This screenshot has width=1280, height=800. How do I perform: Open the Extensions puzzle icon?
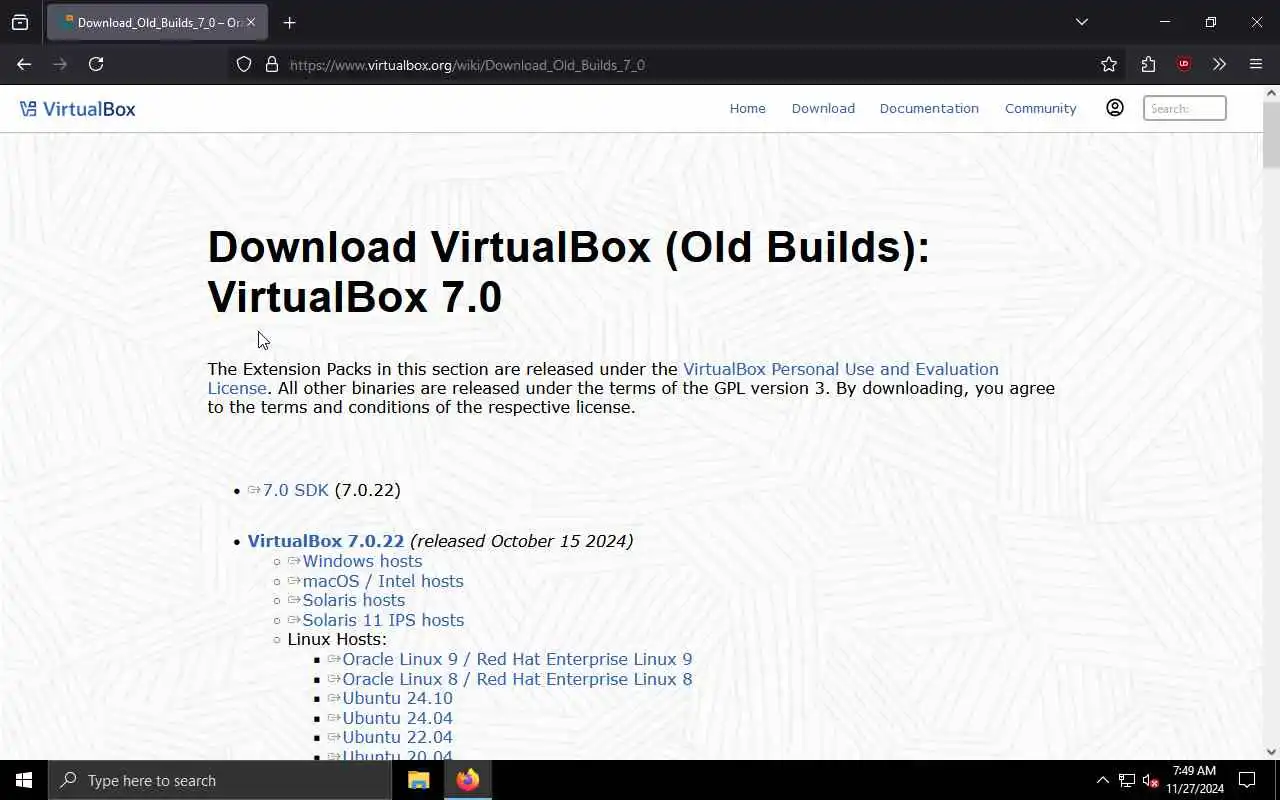1148,64
